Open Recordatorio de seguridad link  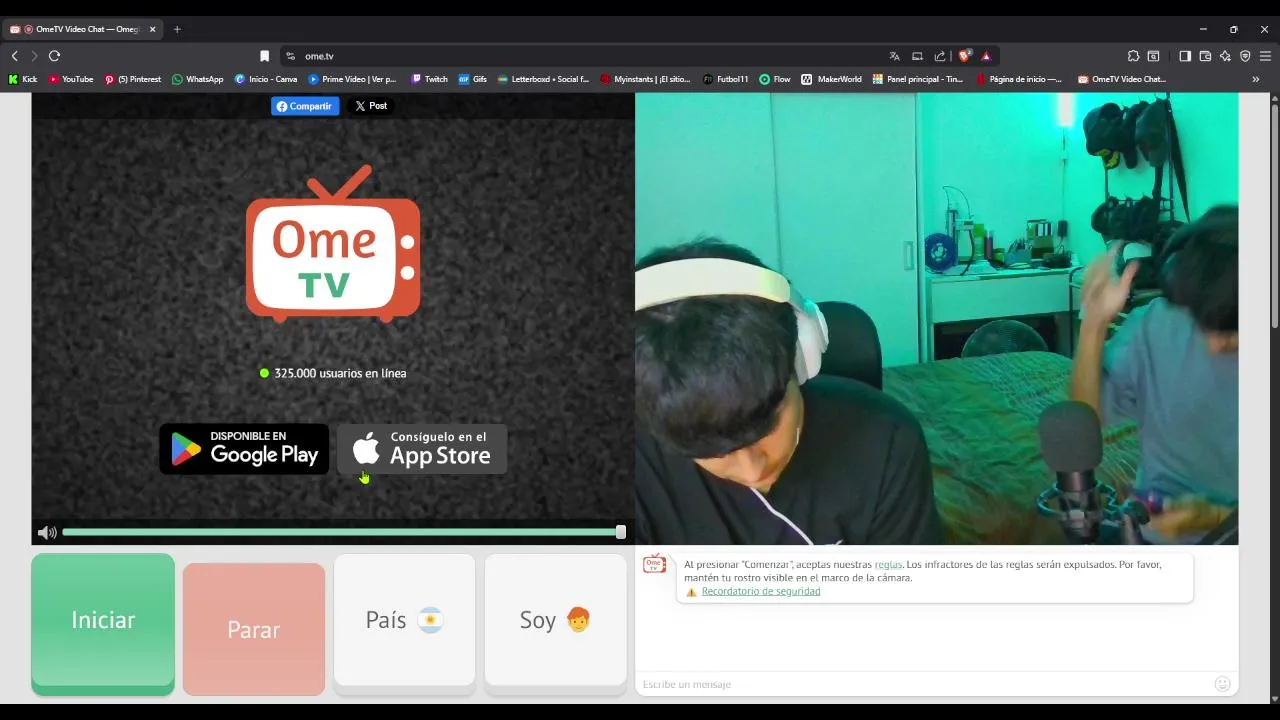(x=761, y=591)
